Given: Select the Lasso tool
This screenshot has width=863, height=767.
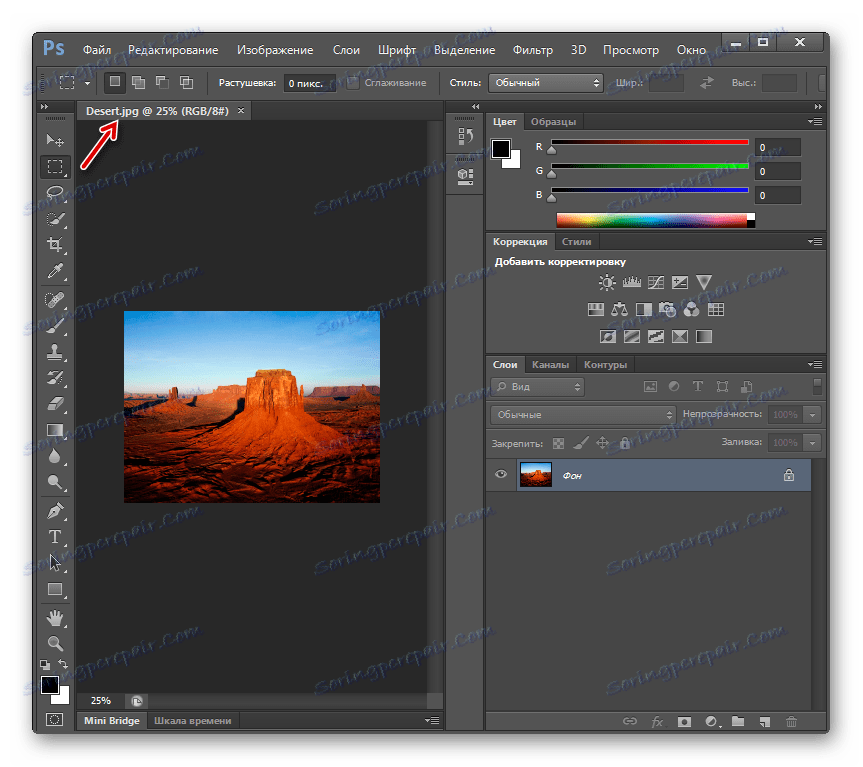Looking at the screenshot, I should (54, 193).
